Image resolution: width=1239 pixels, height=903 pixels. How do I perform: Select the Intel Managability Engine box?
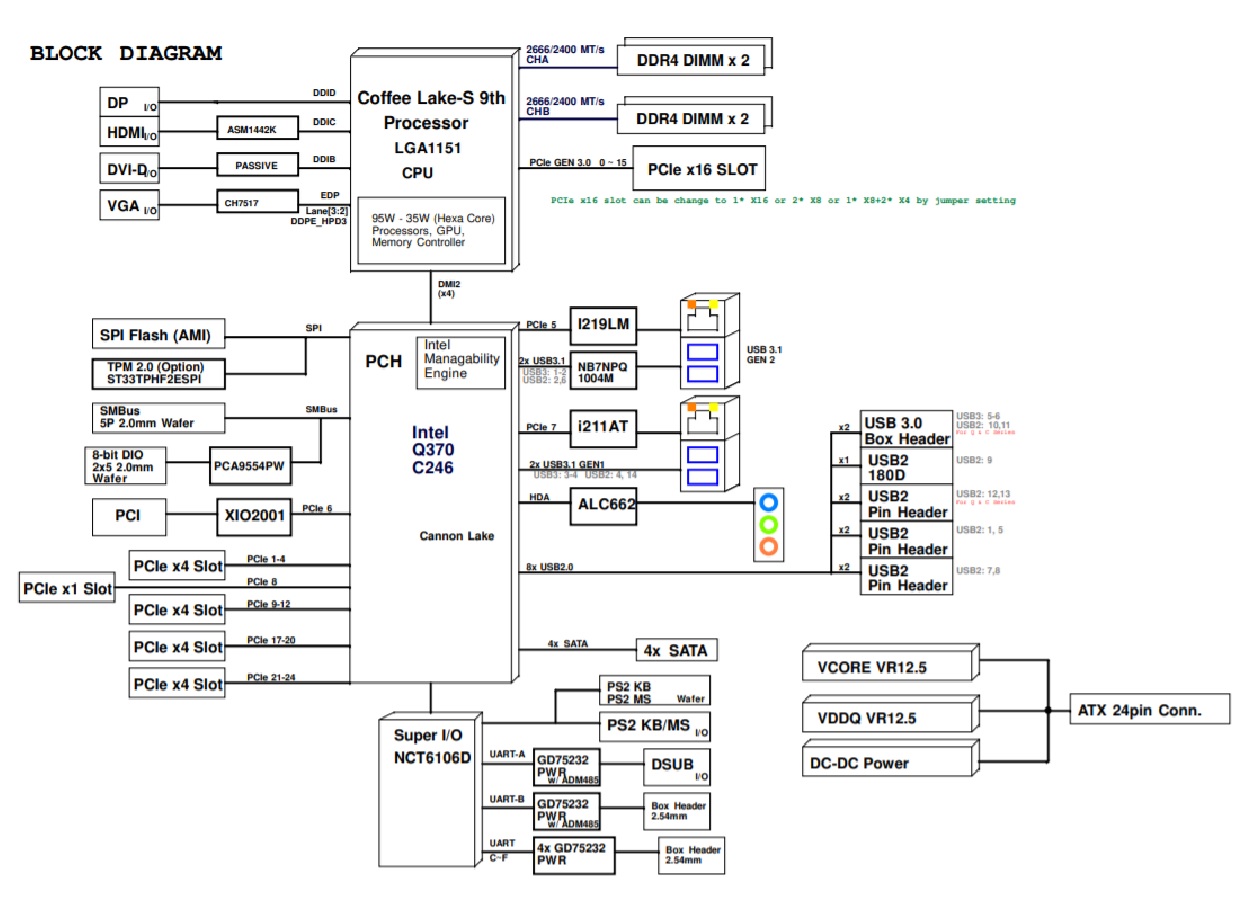(x=461, y=364)
